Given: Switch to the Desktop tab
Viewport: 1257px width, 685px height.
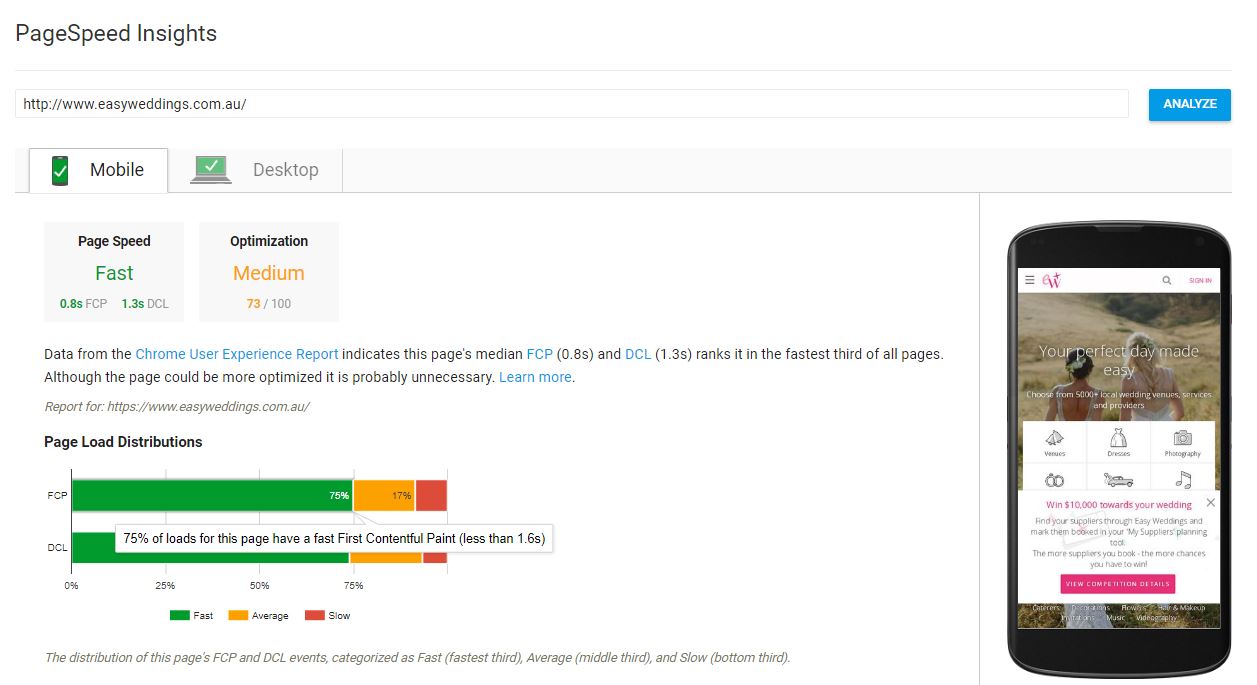Looking at the screenshot, I should click(255, 170).
